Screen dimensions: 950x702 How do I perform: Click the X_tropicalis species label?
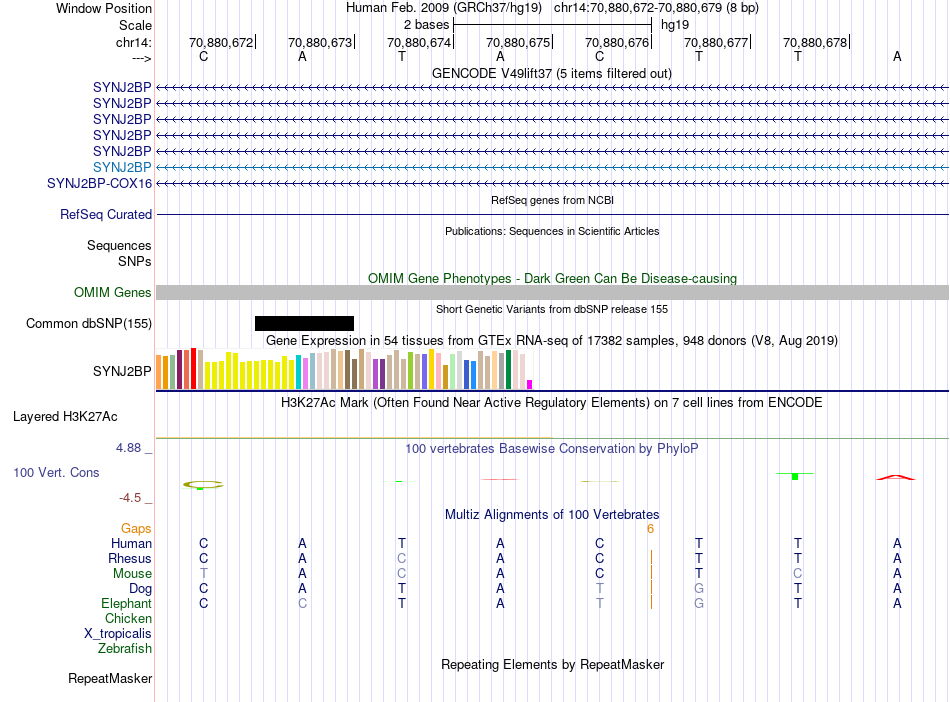pyautogui.click(x=118, y=634)
